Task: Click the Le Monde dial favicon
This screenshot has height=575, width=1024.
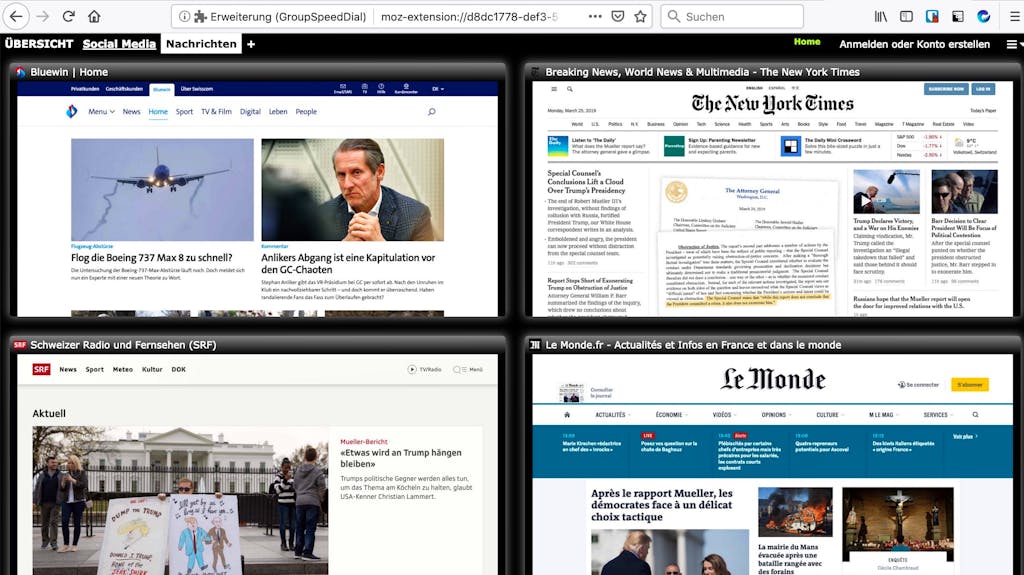Action: [536, 344]
